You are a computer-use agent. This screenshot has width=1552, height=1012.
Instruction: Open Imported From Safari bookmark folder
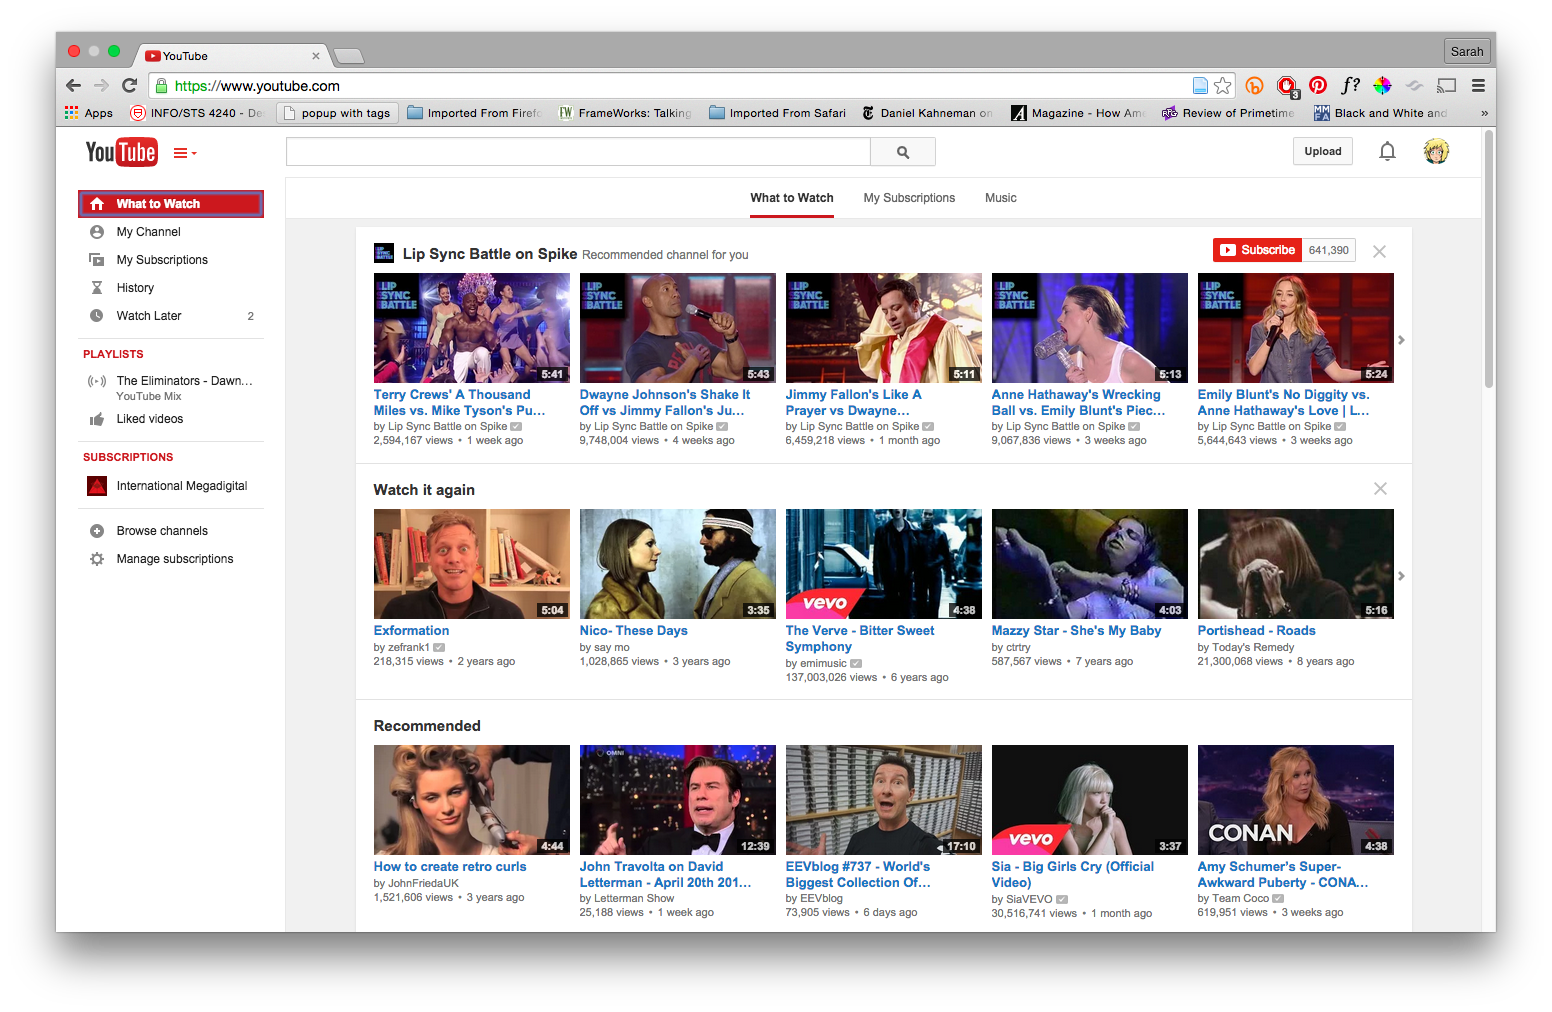pos(777,113)
